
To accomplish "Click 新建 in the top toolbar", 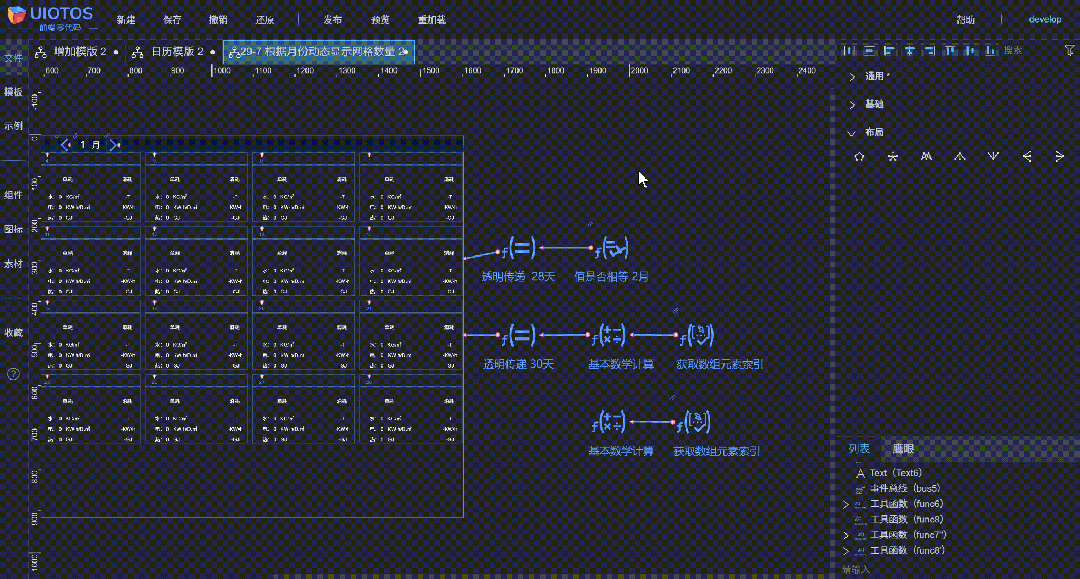I will tap(126, 20).
